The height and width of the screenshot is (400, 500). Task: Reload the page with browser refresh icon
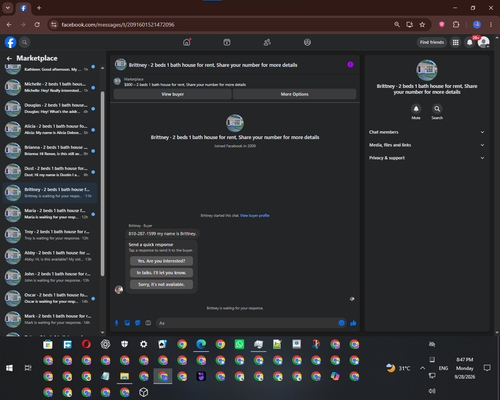tap(37, 25)
